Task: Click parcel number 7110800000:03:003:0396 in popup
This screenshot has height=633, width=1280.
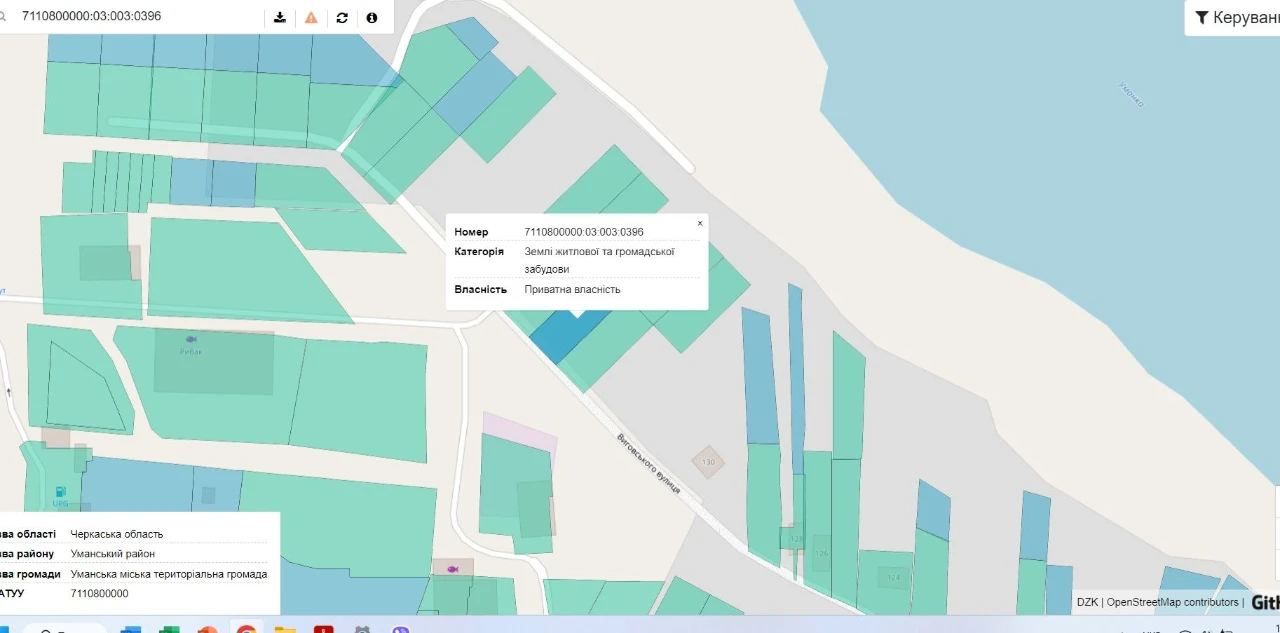Action: click(584, 232)
